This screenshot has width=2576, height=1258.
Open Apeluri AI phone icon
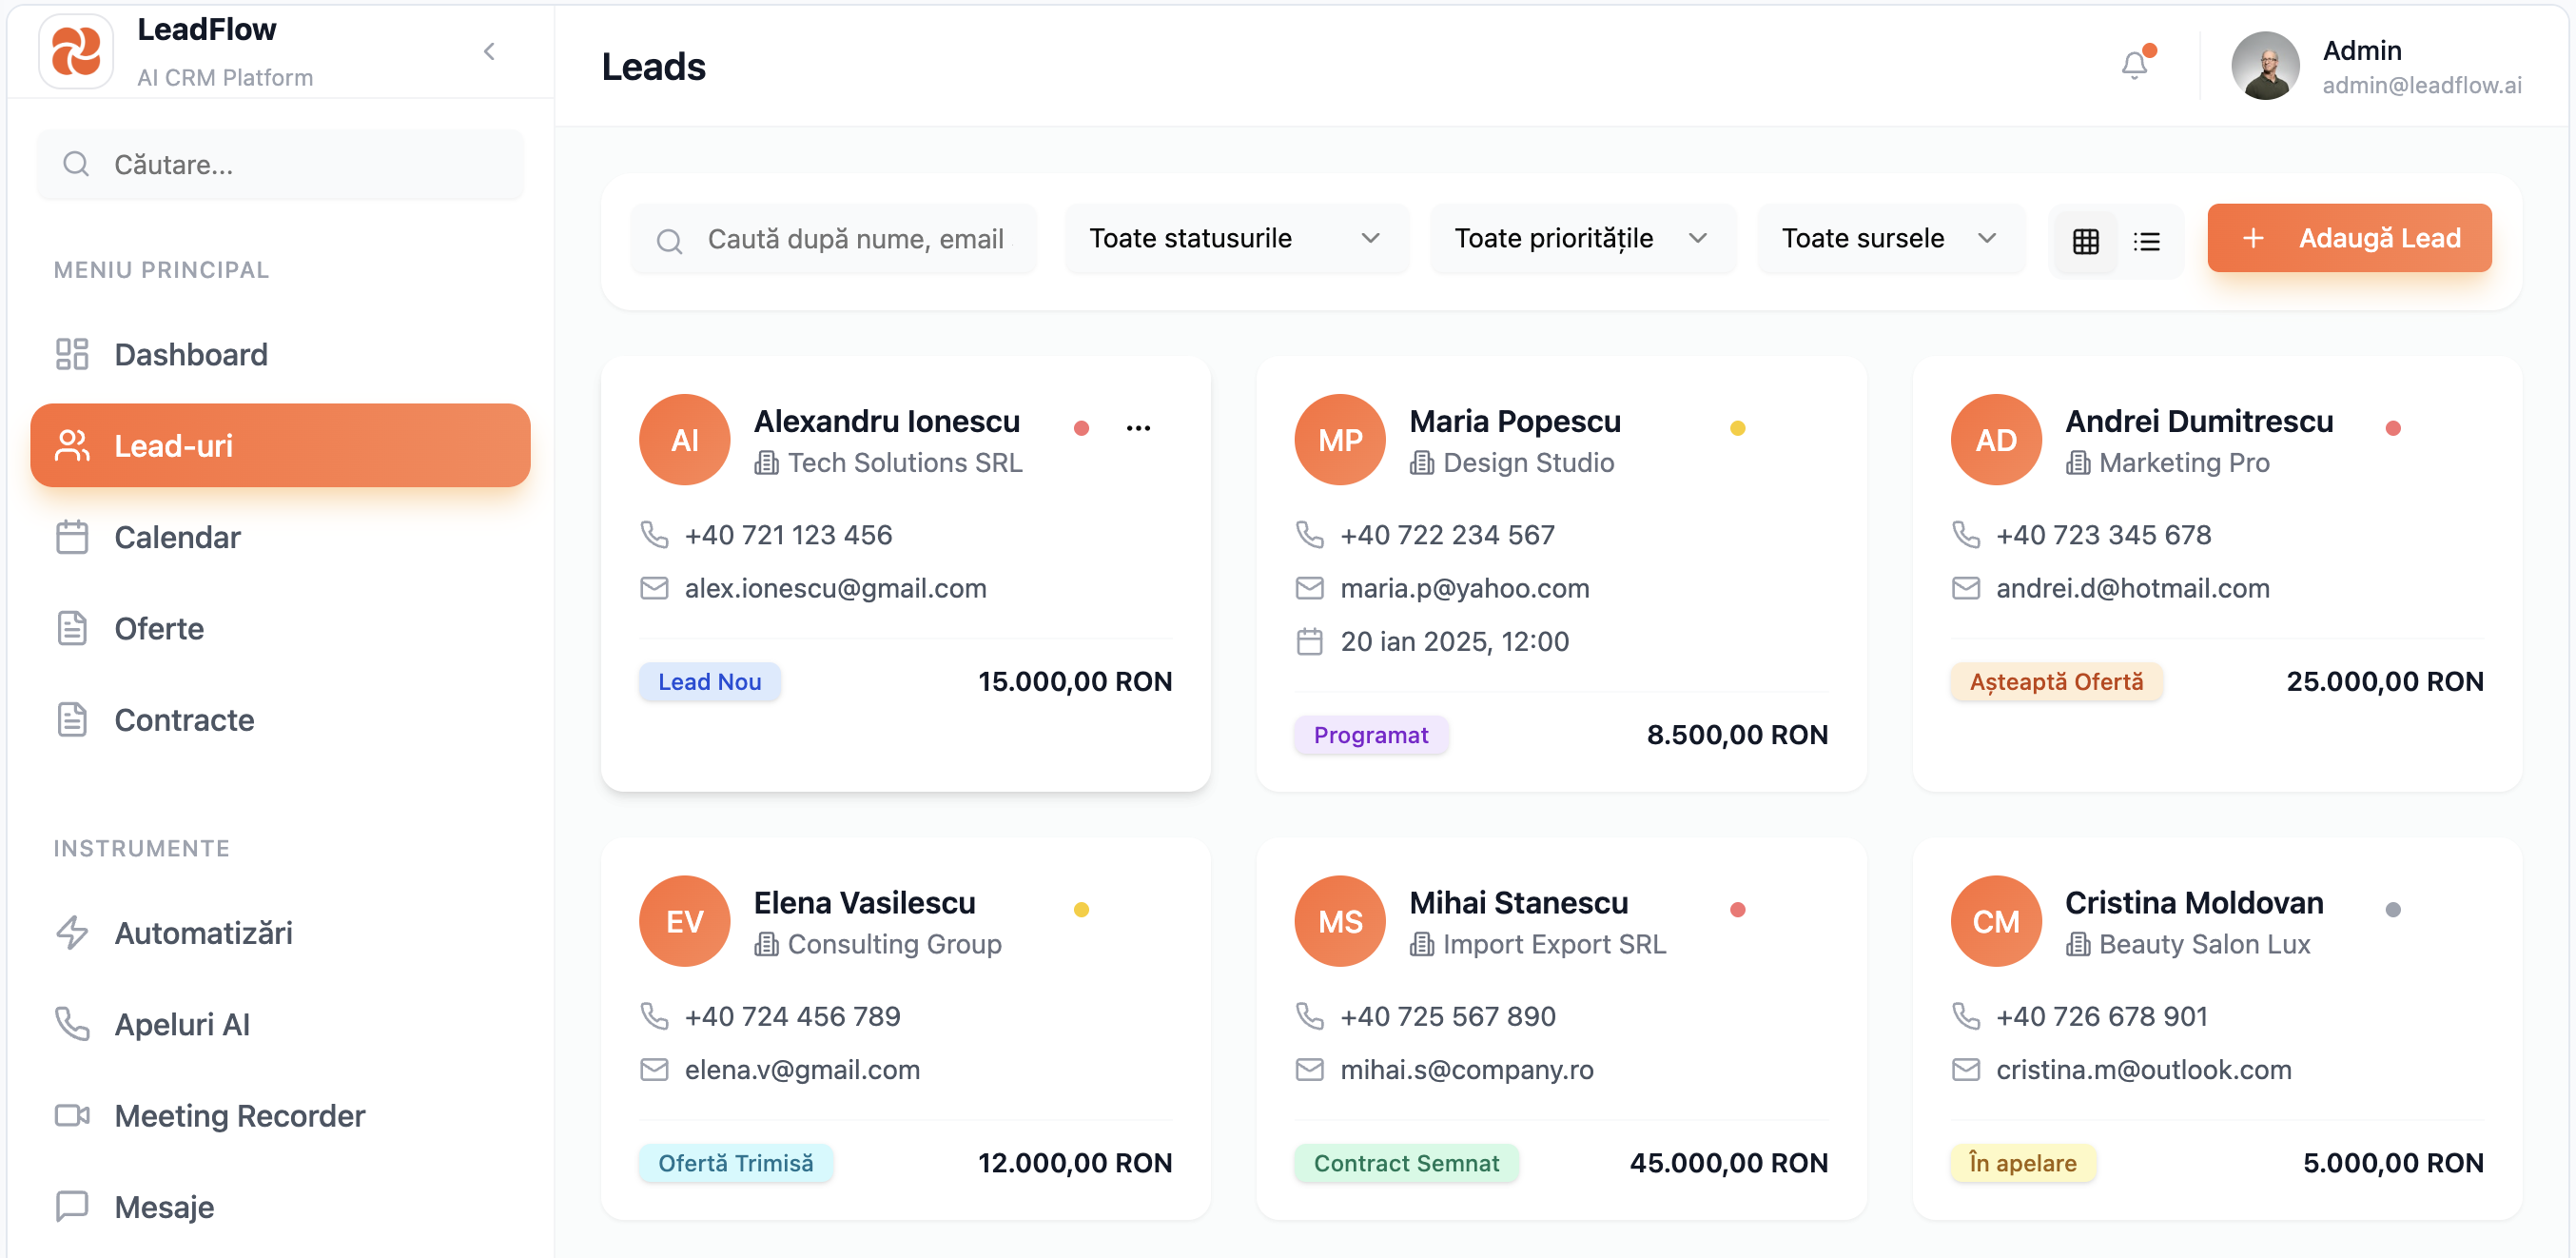click(71, 1024)
